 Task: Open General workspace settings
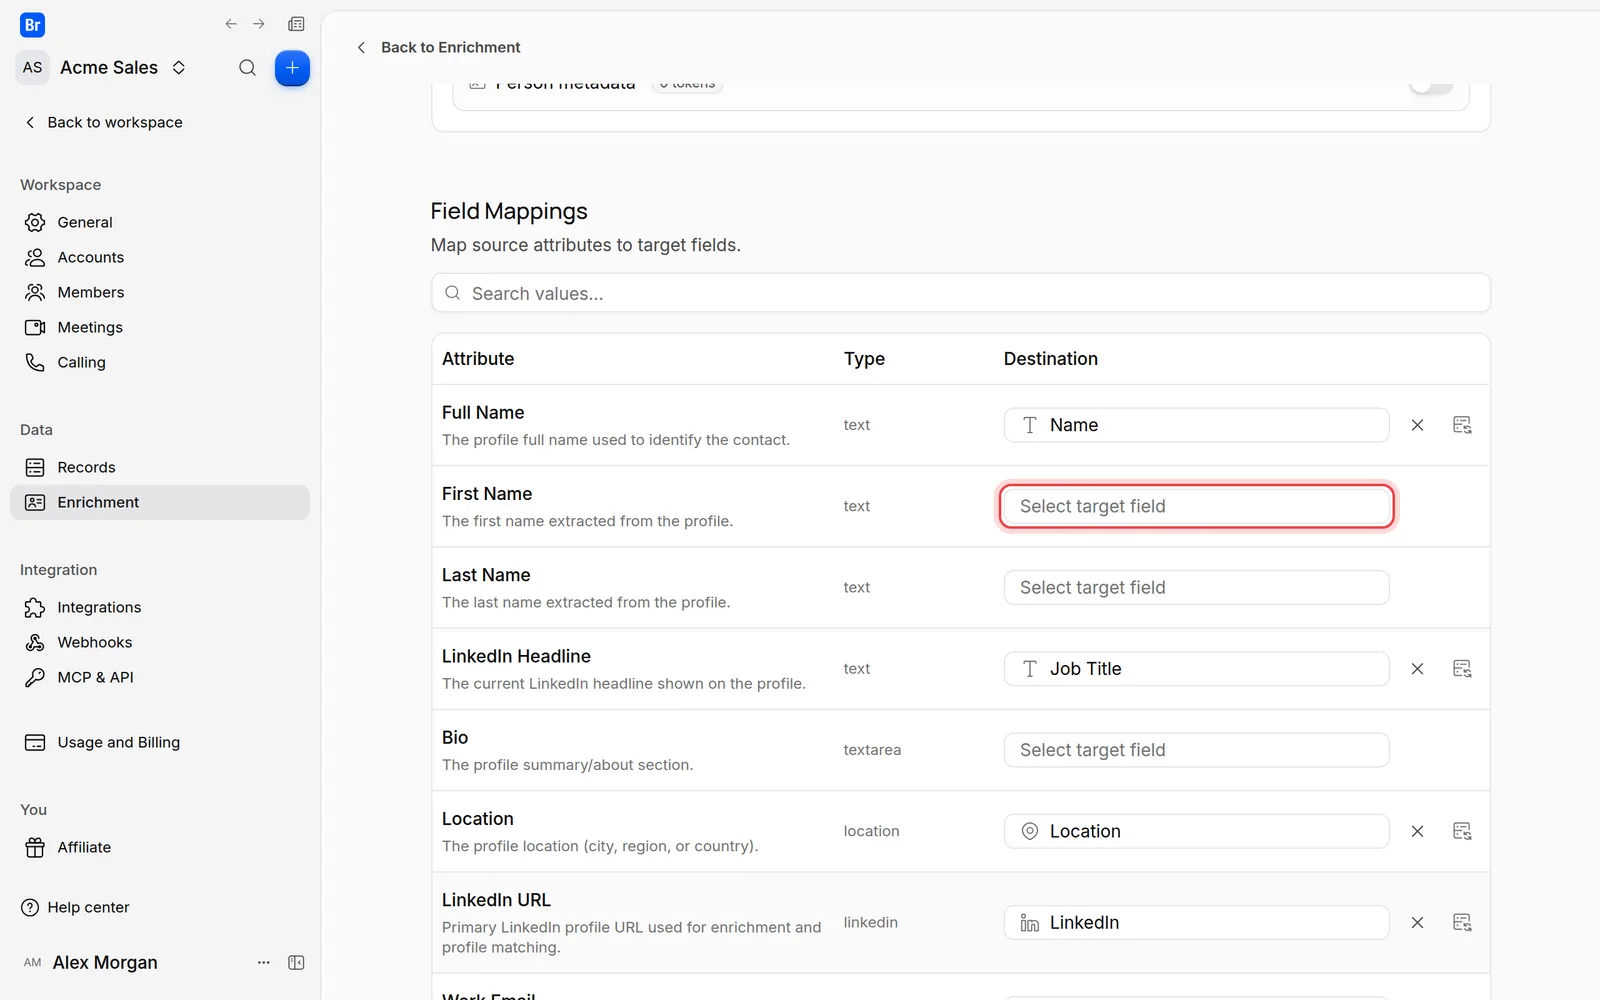[160, 222]
